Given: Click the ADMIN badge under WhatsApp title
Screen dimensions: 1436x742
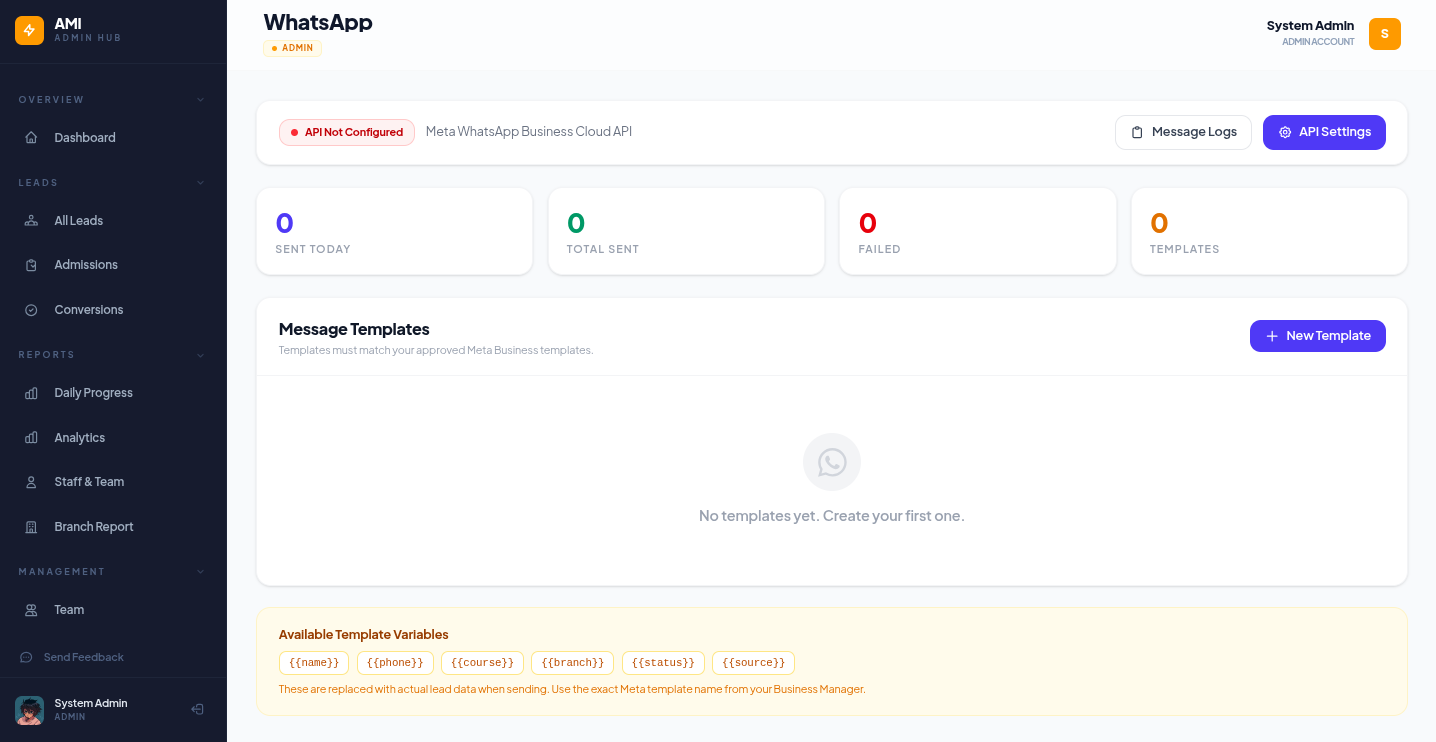Looking at the screenshot, I should (x=292, y=48).
